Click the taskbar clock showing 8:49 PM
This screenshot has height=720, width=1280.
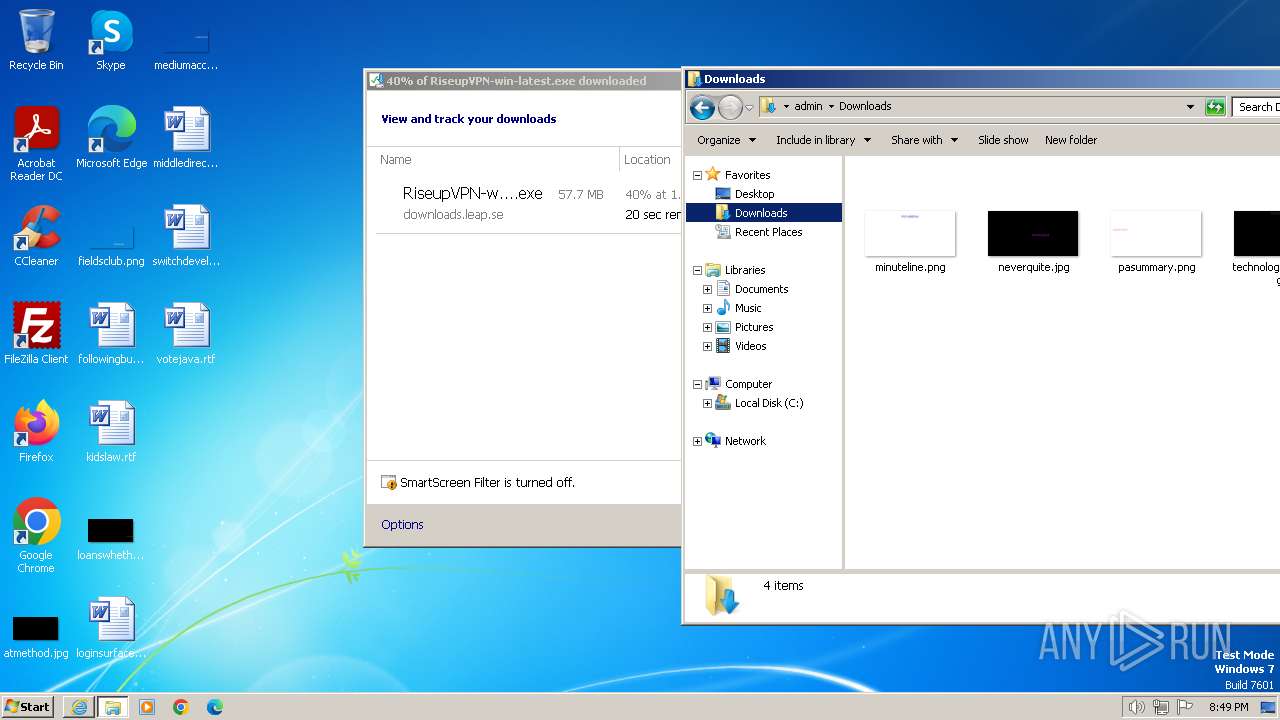(x=1228, y=707)
